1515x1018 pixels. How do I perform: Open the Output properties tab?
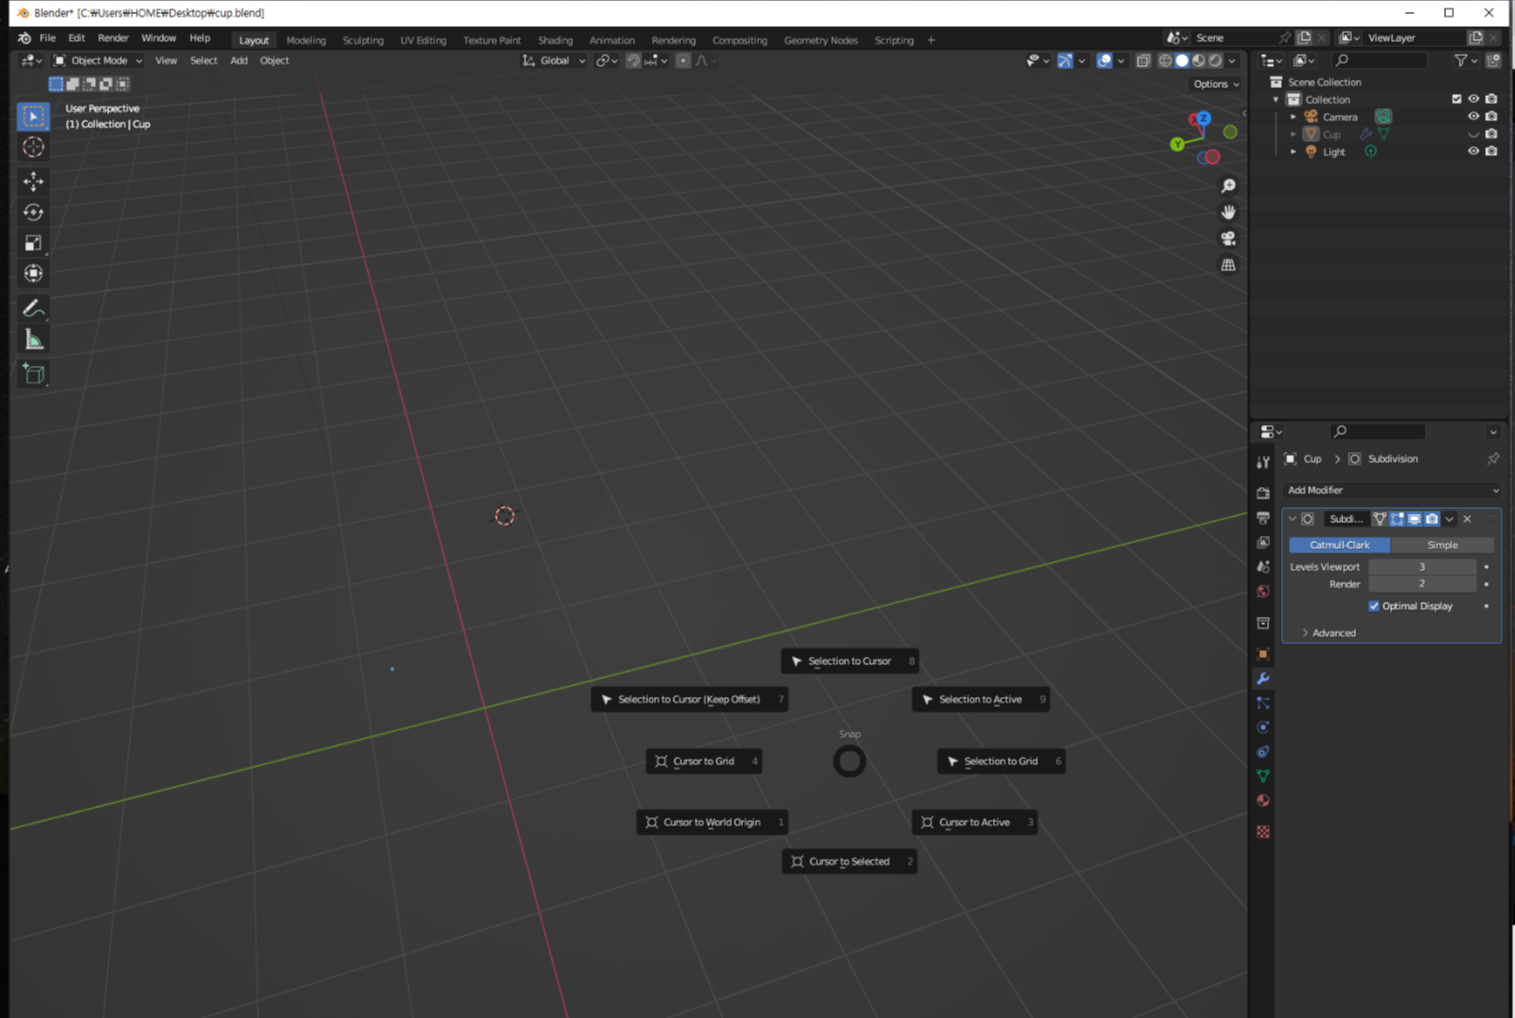click(1263, 518)
